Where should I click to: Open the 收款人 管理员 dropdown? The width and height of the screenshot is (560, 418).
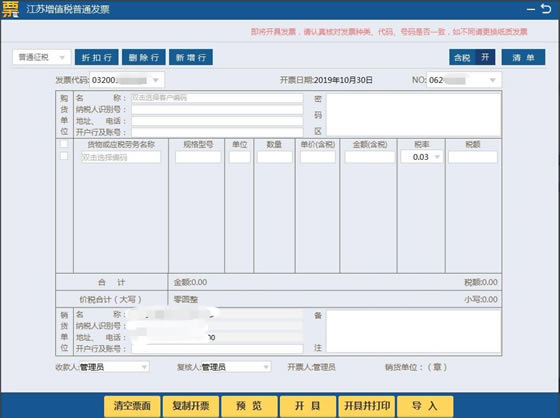pyautogui.click(x=114, y=367)
